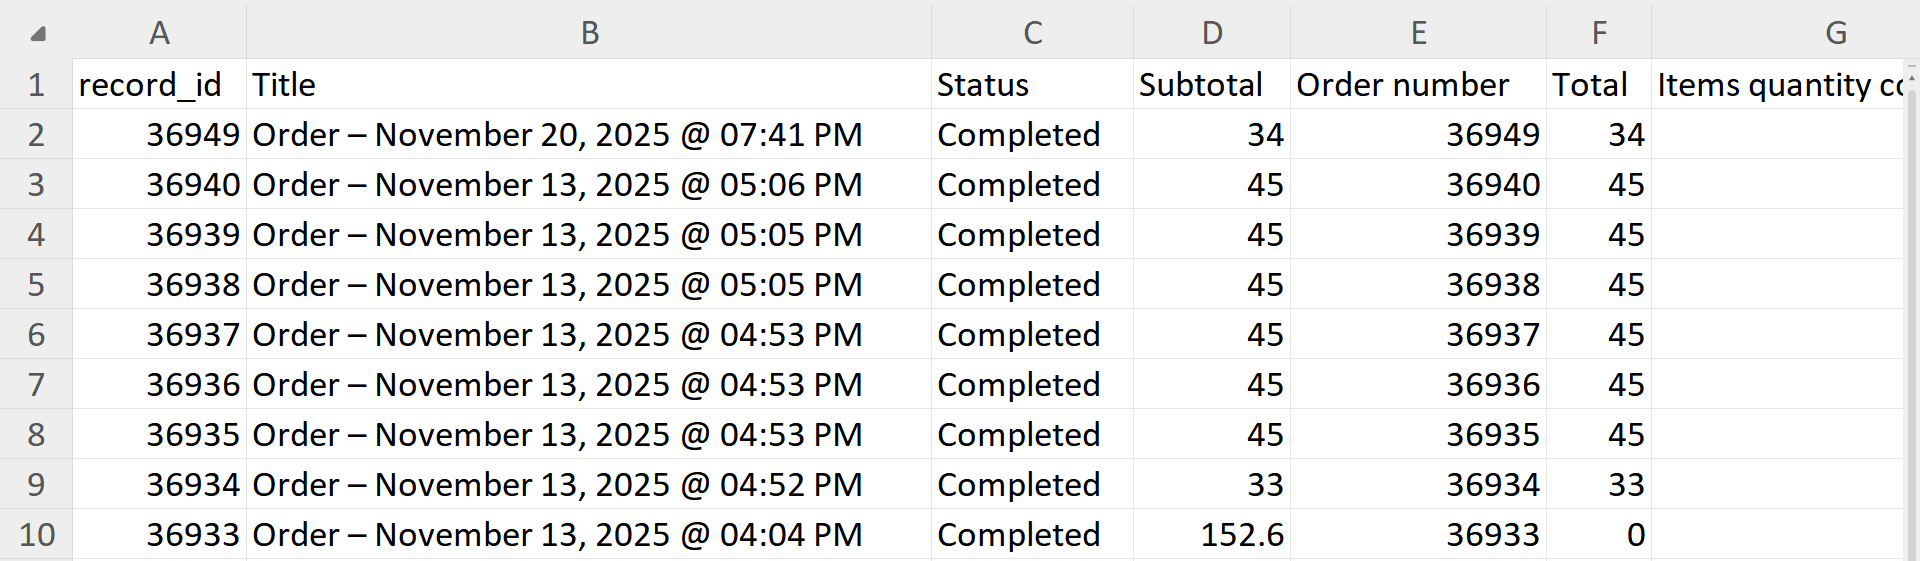The width and height of the screenshot is (1920, 561).
Task: Click the Completed status cell in row 2
Action: coord(1032,135)
